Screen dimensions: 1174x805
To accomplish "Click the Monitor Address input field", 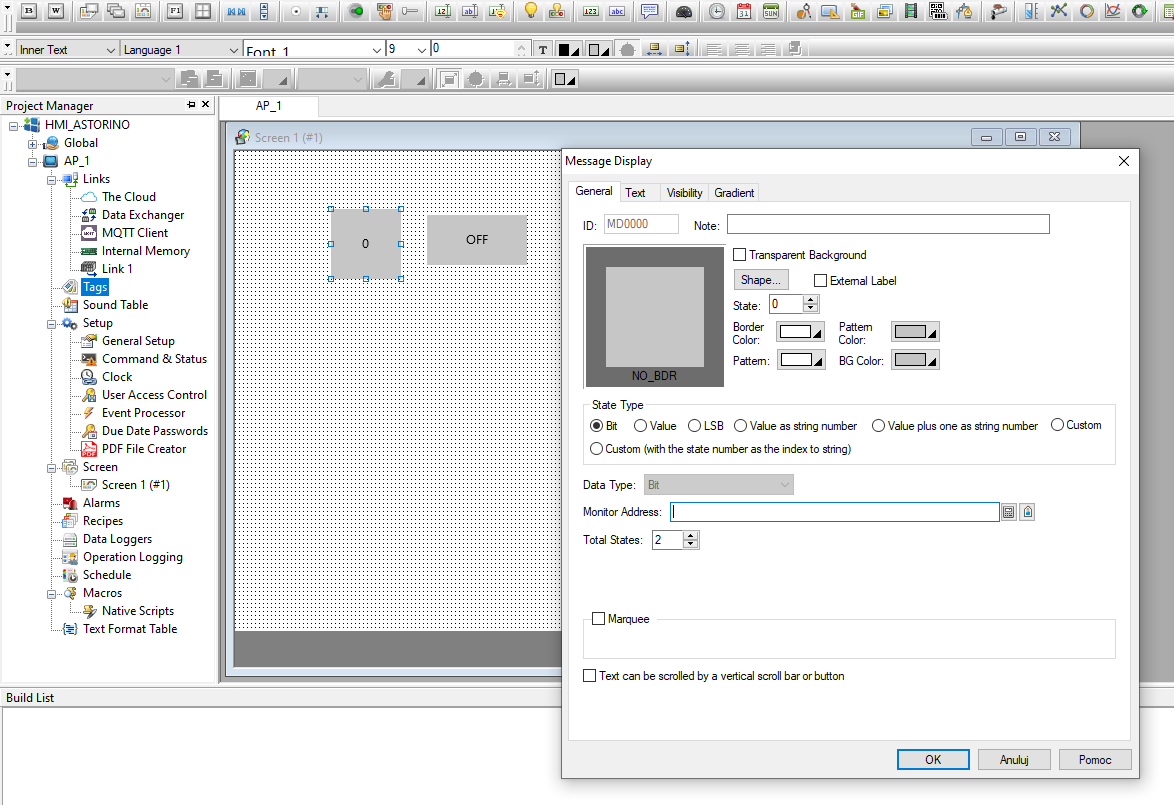I will click(835, 512).
